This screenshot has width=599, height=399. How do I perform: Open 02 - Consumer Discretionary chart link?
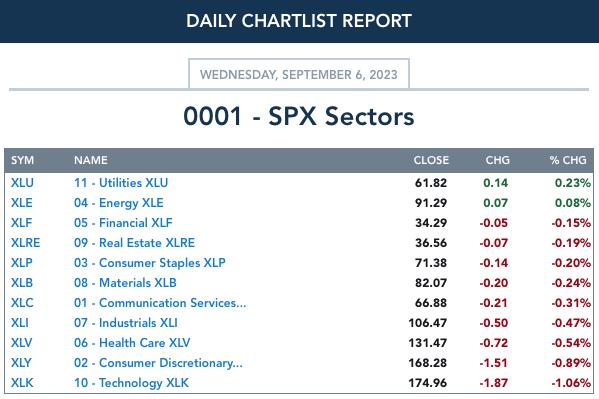point(158,363)
